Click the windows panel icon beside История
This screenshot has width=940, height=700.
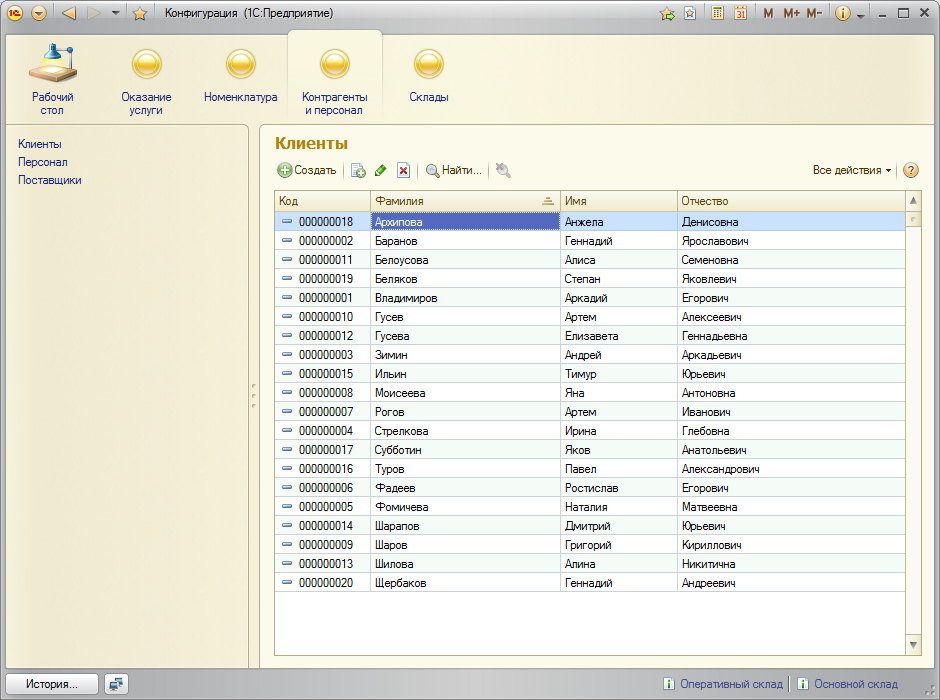117,684
